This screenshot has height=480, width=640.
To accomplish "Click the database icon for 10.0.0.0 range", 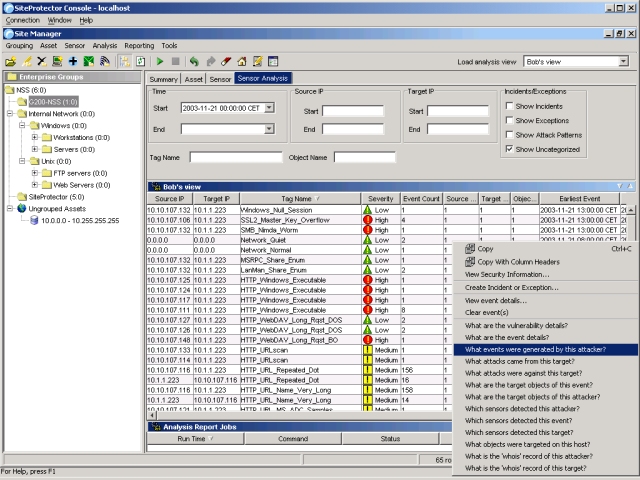I will tap(34, 220).
